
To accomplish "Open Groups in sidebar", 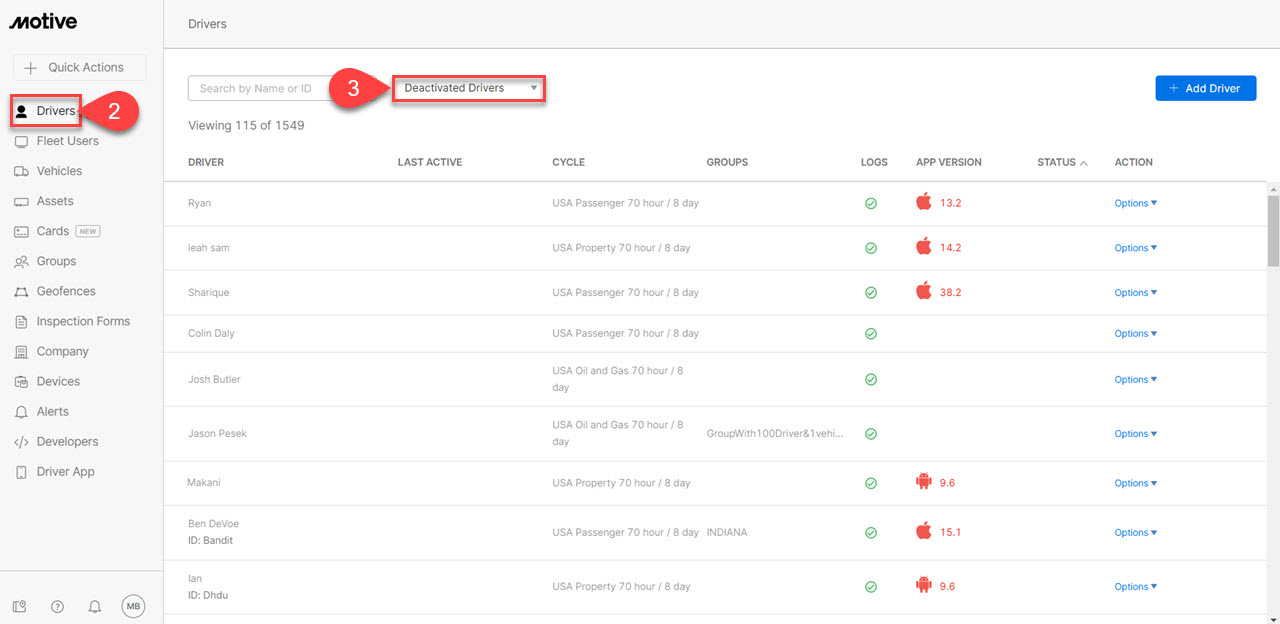I will tap(56, 261).
